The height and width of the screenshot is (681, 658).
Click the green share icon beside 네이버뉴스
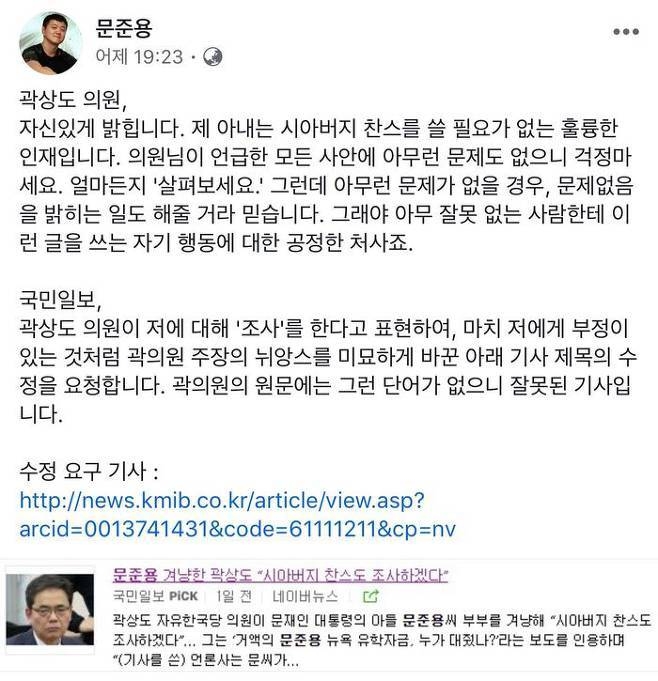(x=370, y=596)
